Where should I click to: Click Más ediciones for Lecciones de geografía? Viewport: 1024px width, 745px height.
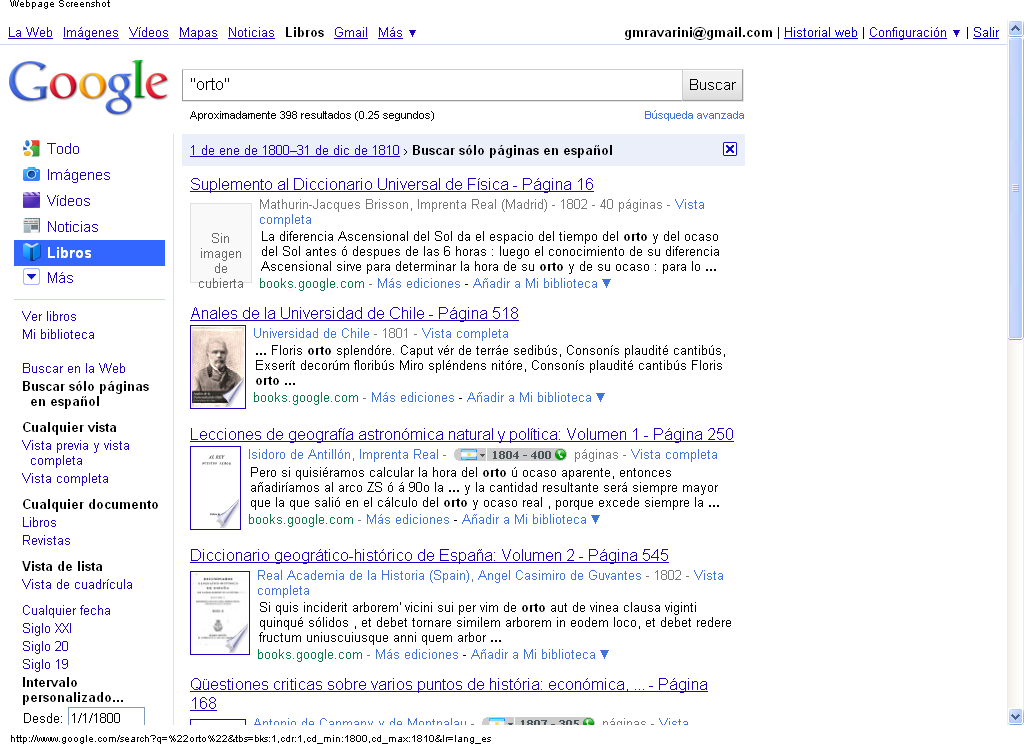(x=408, y=519)
